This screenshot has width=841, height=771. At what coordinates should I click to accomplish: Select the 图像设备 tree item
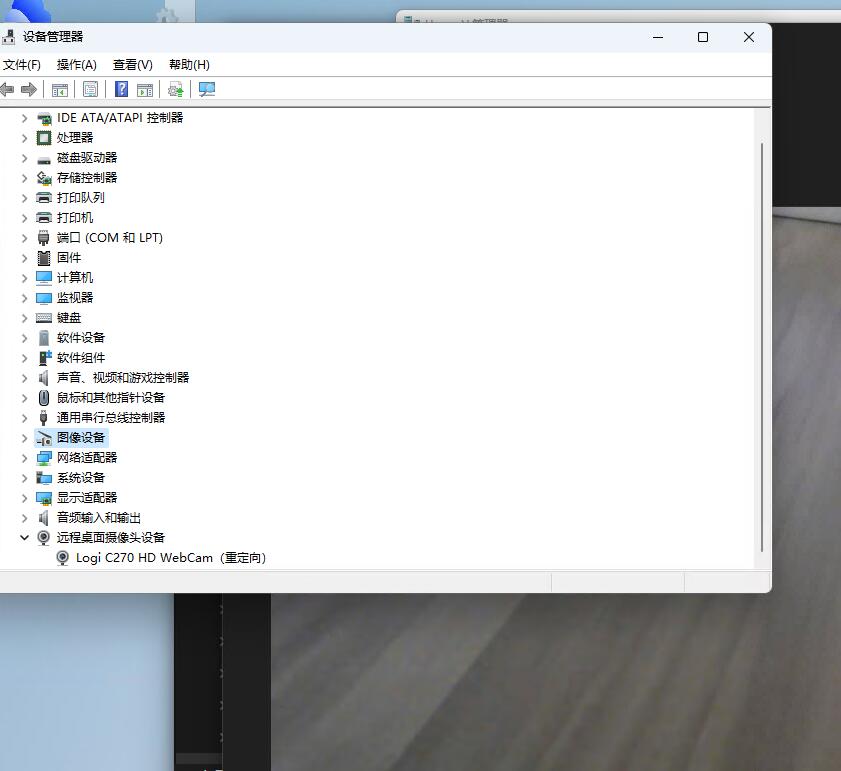tap(80, 438)
